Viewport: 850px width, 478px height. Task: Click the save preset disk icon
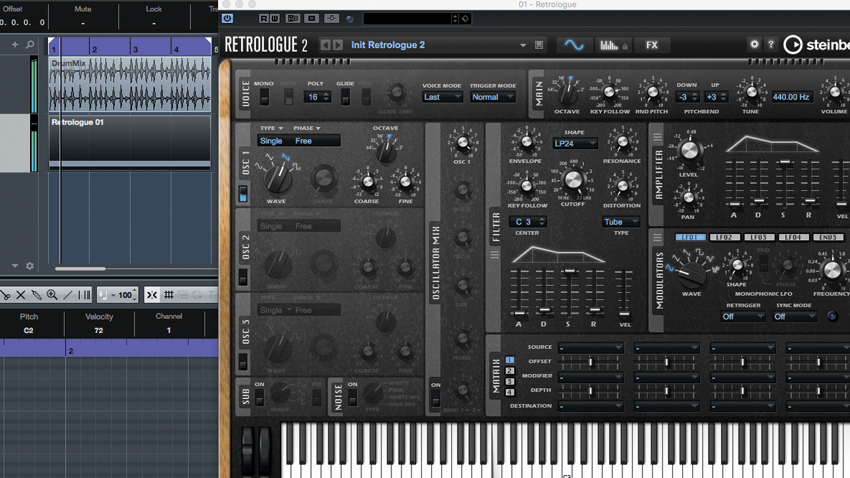pyautogui.click(x=539, y=46)
